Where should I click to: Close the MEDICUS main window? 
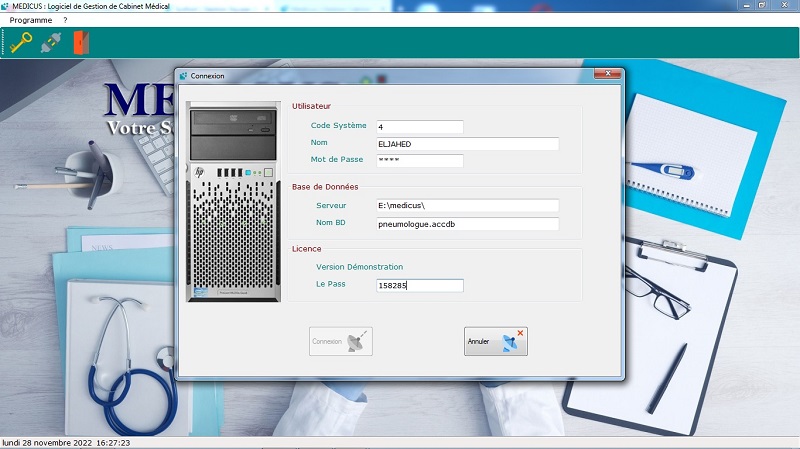click(x=785, y=5)
